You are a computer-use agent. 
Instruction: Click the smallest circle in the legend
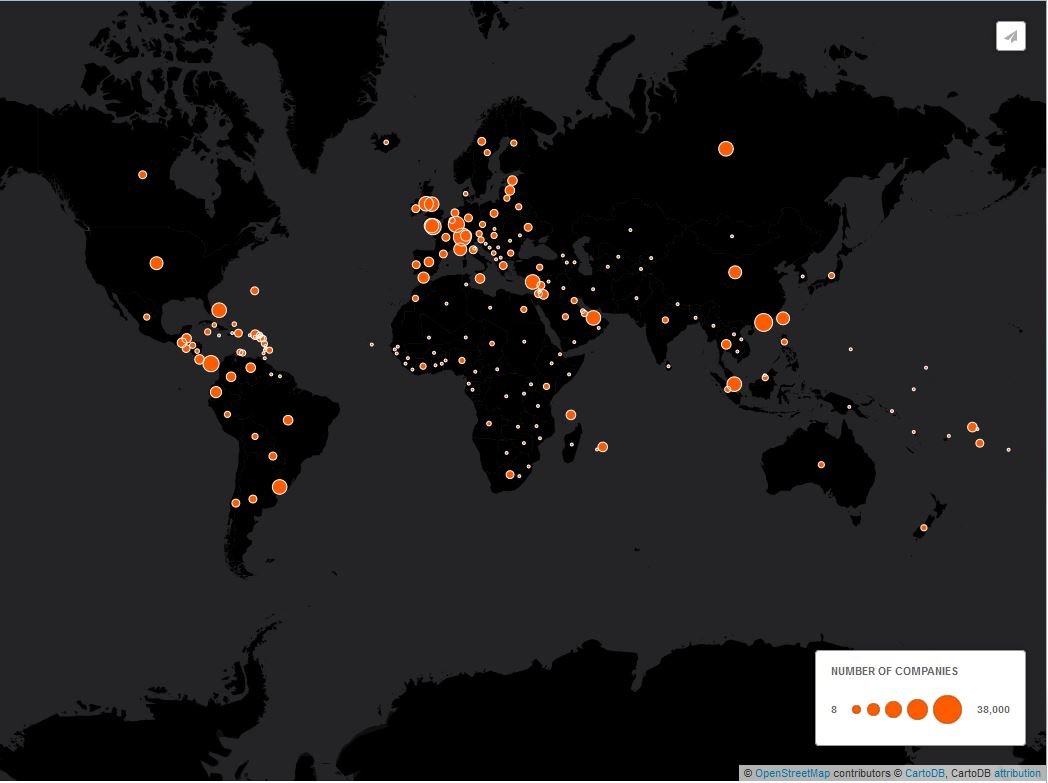tap(856, 710)
